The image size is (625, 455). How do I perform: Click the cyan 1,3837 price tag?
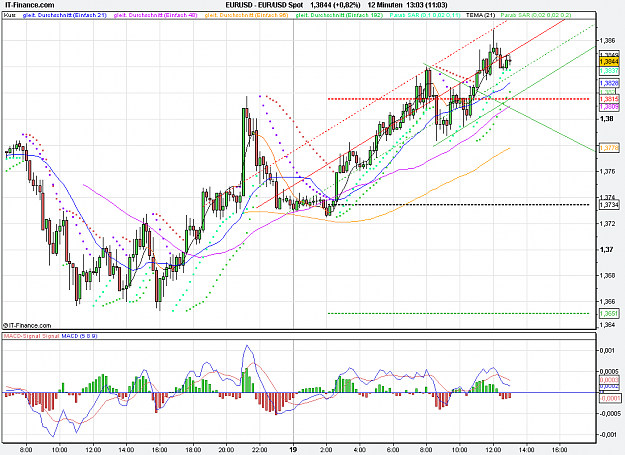[609, 71]
